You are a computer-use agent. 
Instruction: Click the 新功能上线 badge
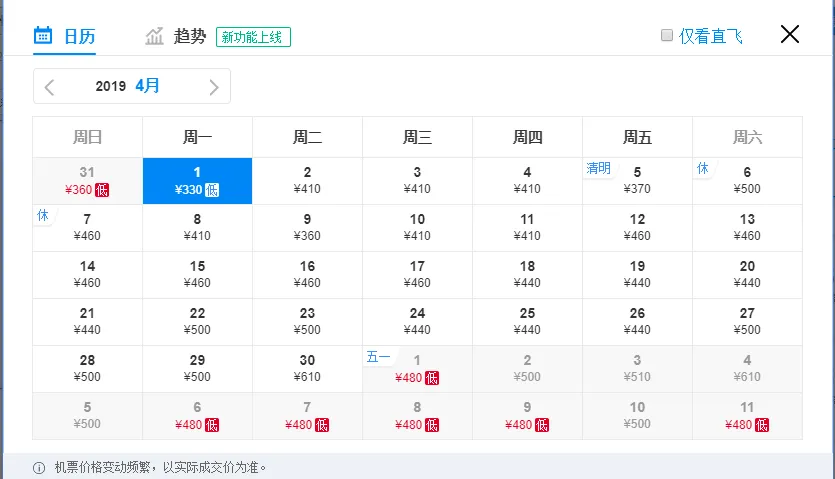[253, 37]
